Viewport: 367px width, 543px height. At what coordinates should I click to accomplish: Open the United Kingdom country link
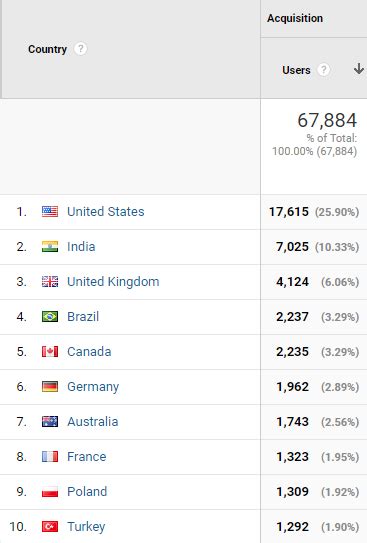pos(113,282)
